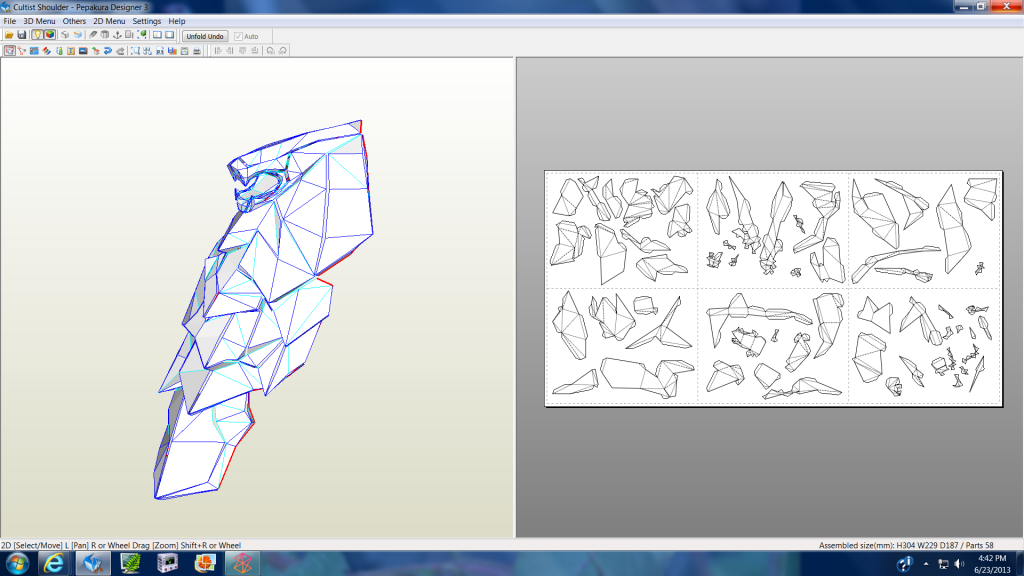Click the gray panel split icon
The width and height of the screenshot is (1024, 576).
[129, 35]
